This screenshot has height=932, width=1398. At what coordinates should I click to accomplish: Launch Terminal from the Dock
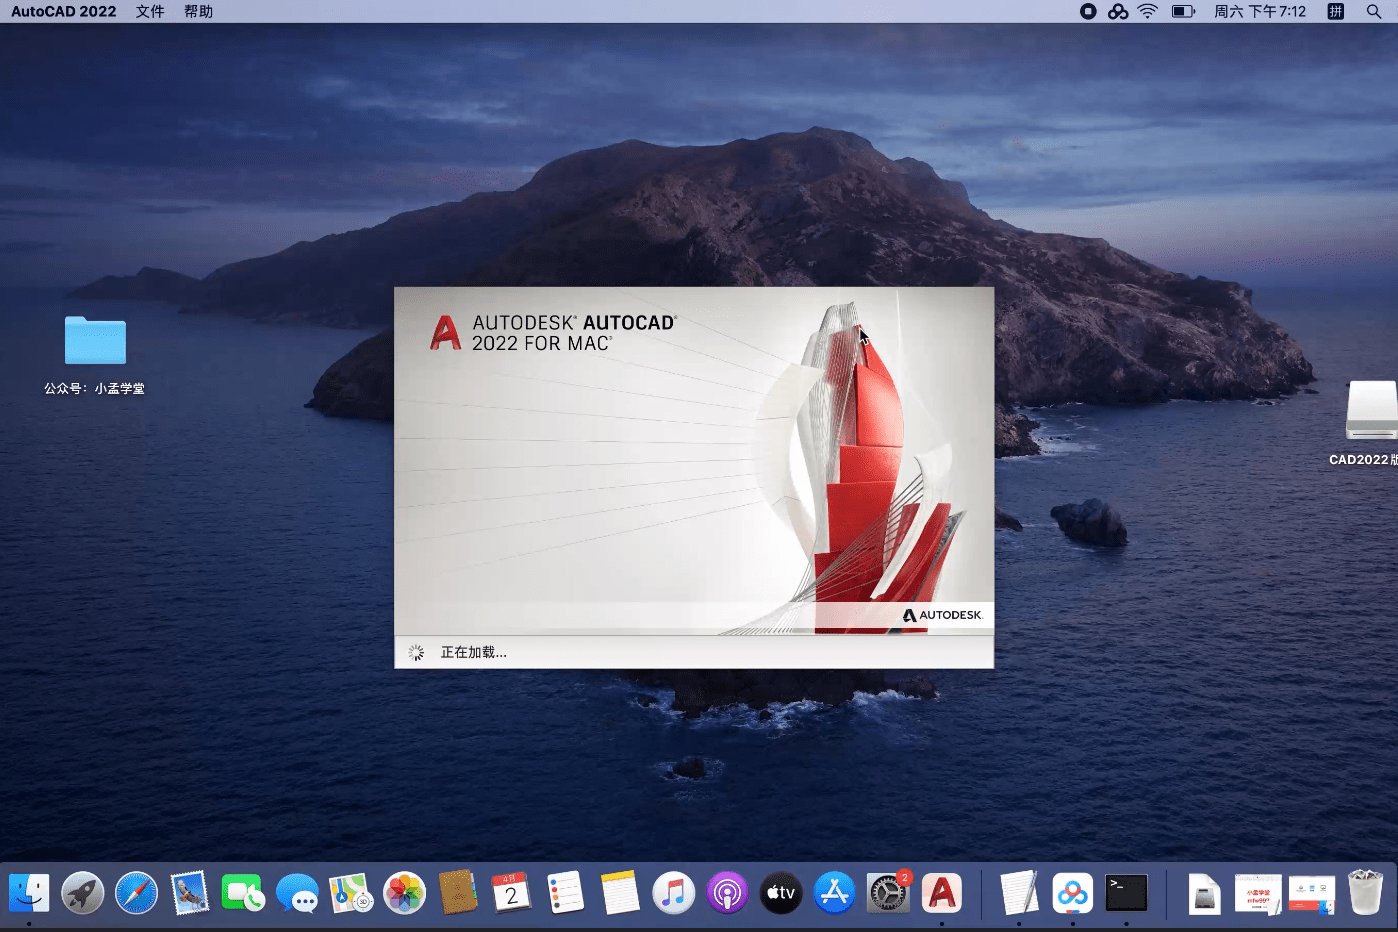coord(1126,893)
